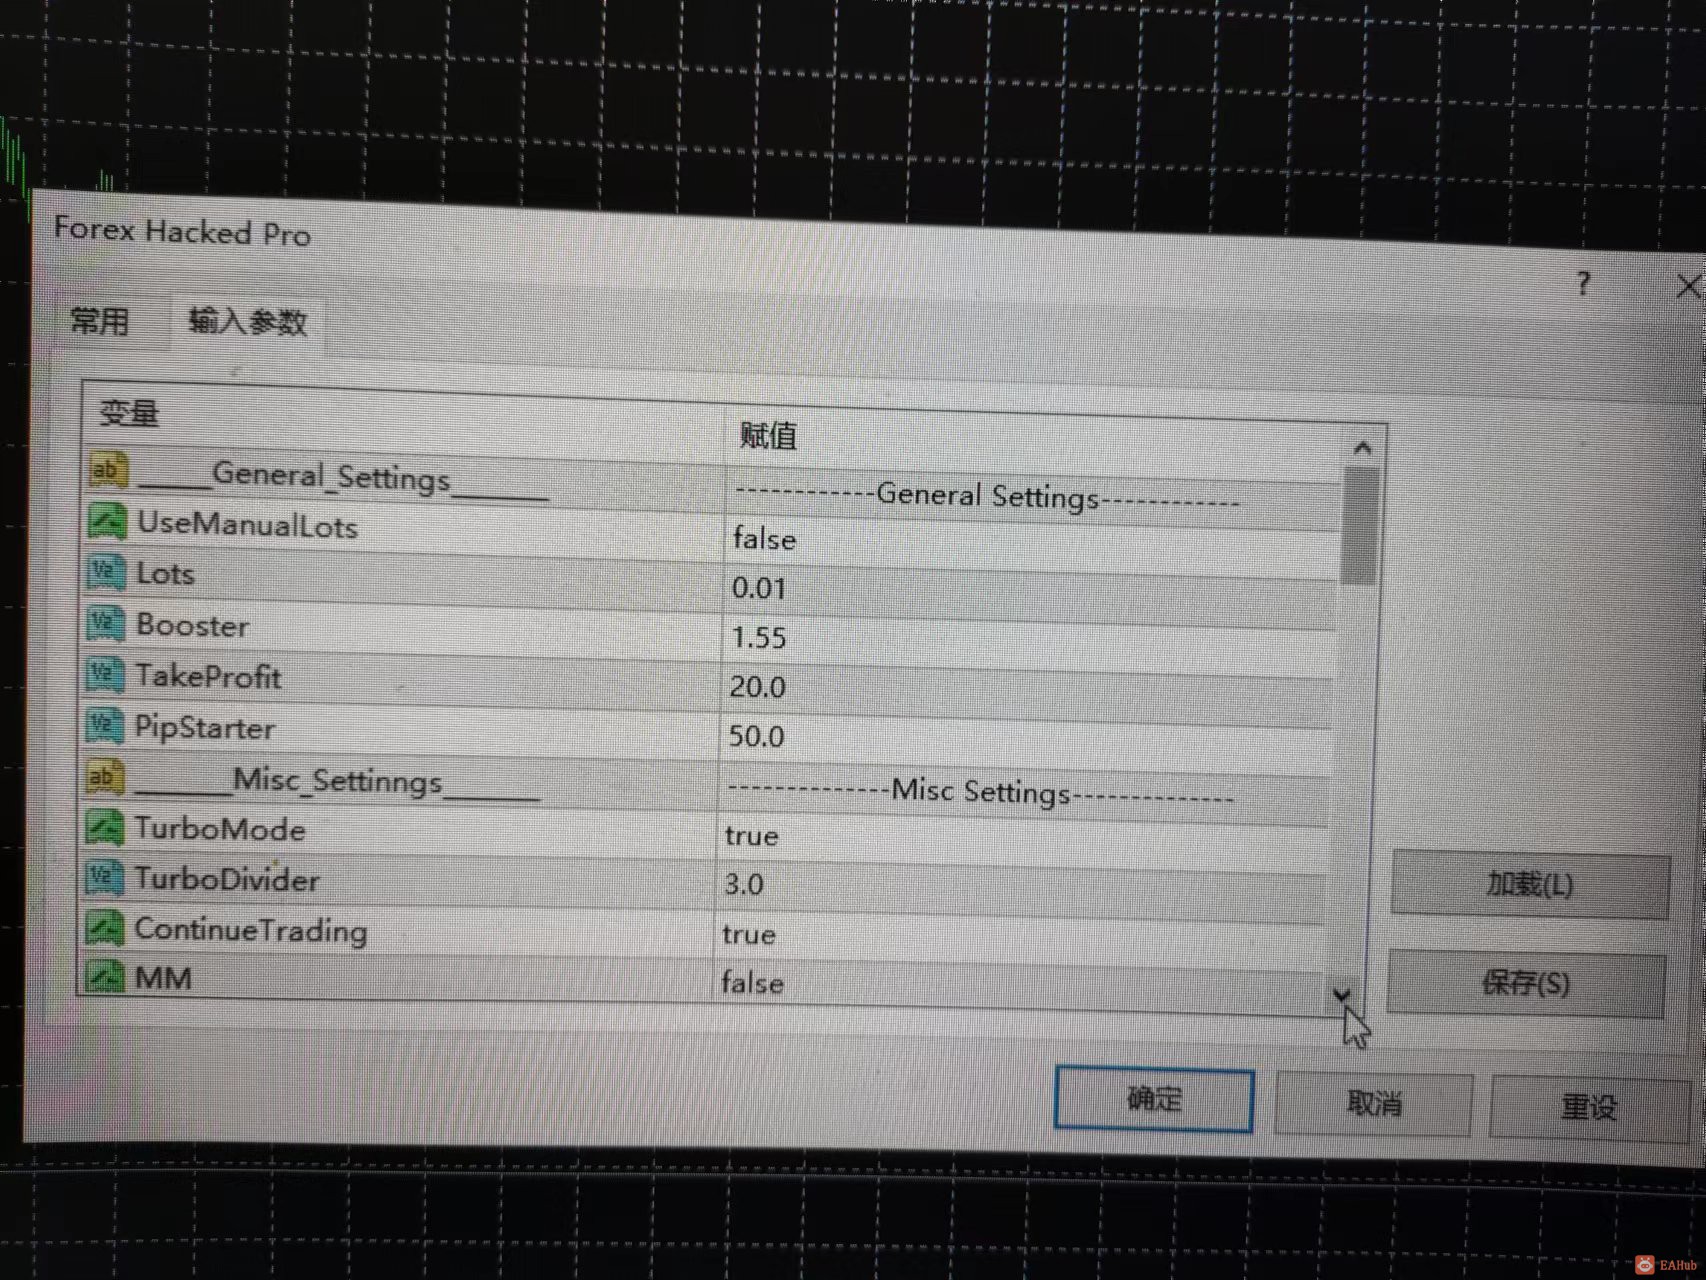This screenshot has width=1706, height=1280.
Task: Select the ContinueTrading value true
Action: point(749,935)
